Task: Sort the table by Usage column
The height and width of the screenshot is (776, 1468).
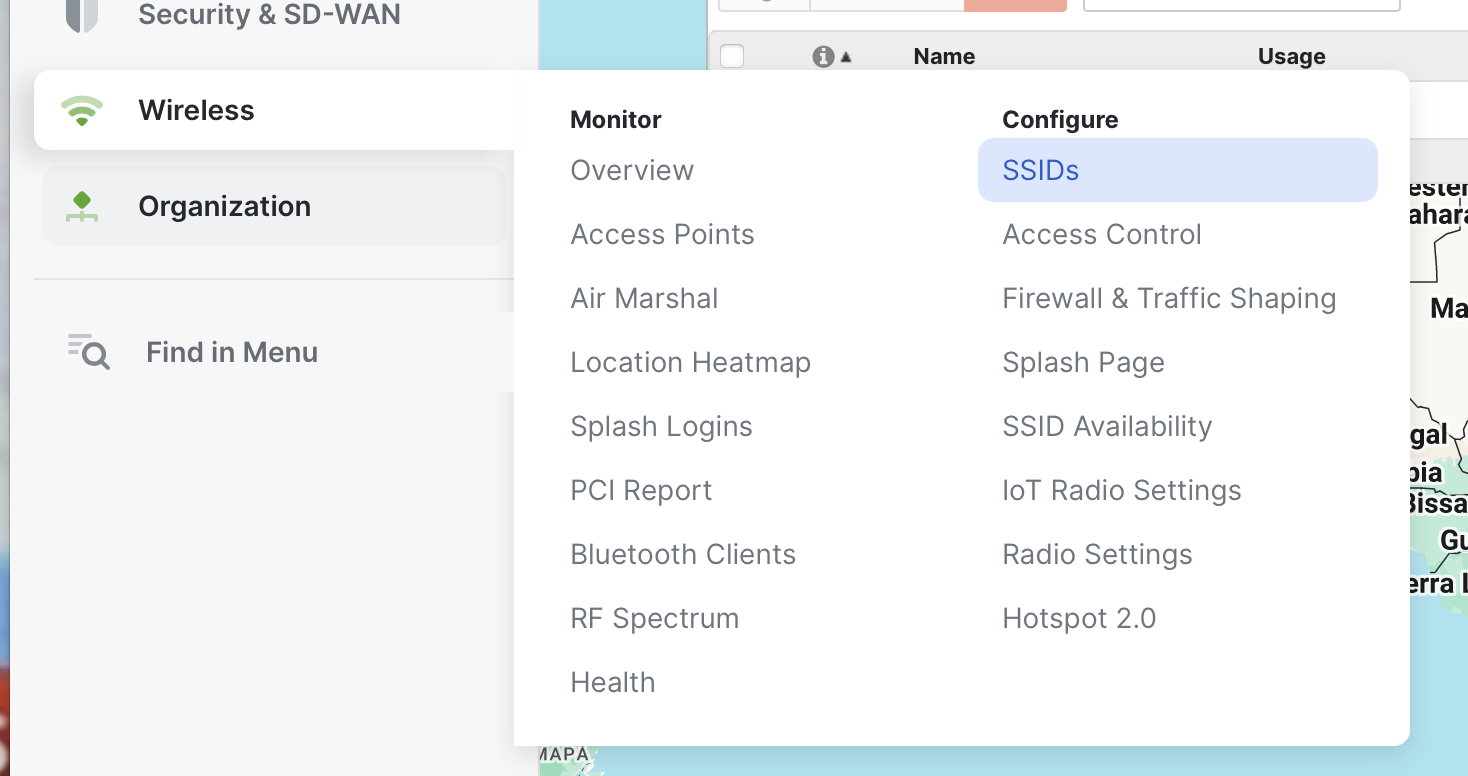Action: (1291, 57)
